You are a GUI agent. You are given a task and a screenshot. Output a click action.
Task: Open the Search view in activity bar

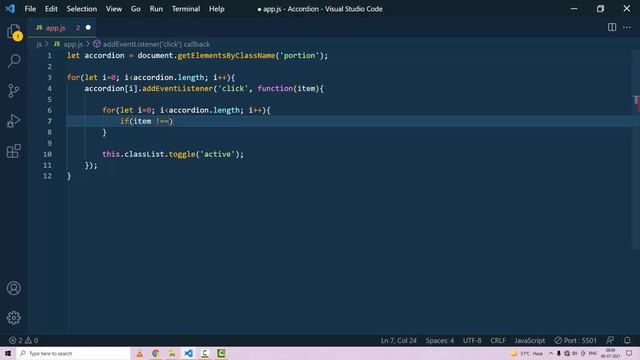pyautogui.click(x=14, y=61)
